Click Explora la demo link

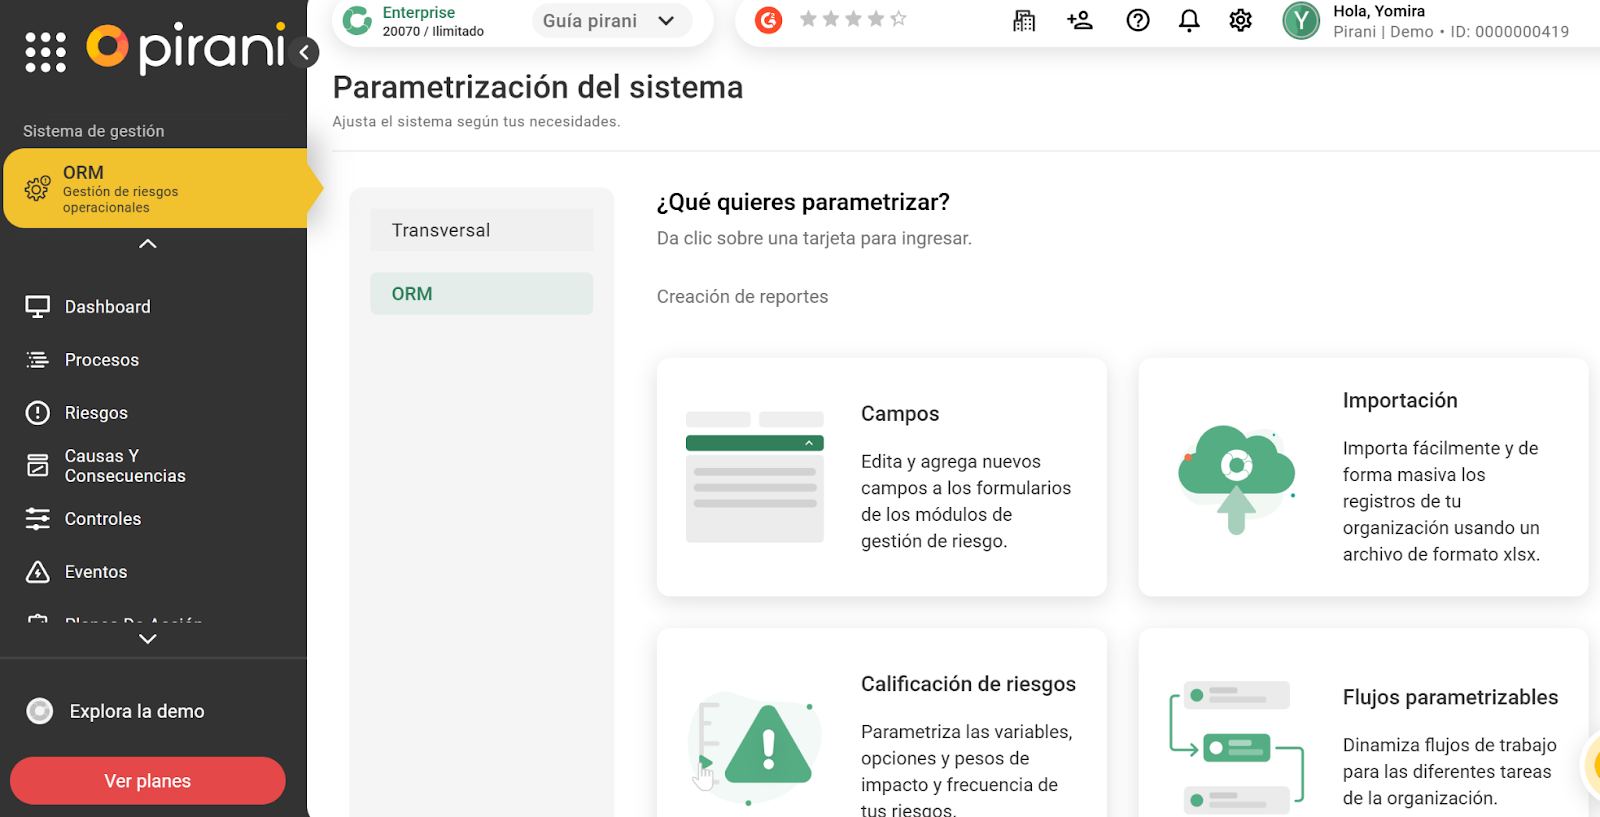[x=137, y=711]
